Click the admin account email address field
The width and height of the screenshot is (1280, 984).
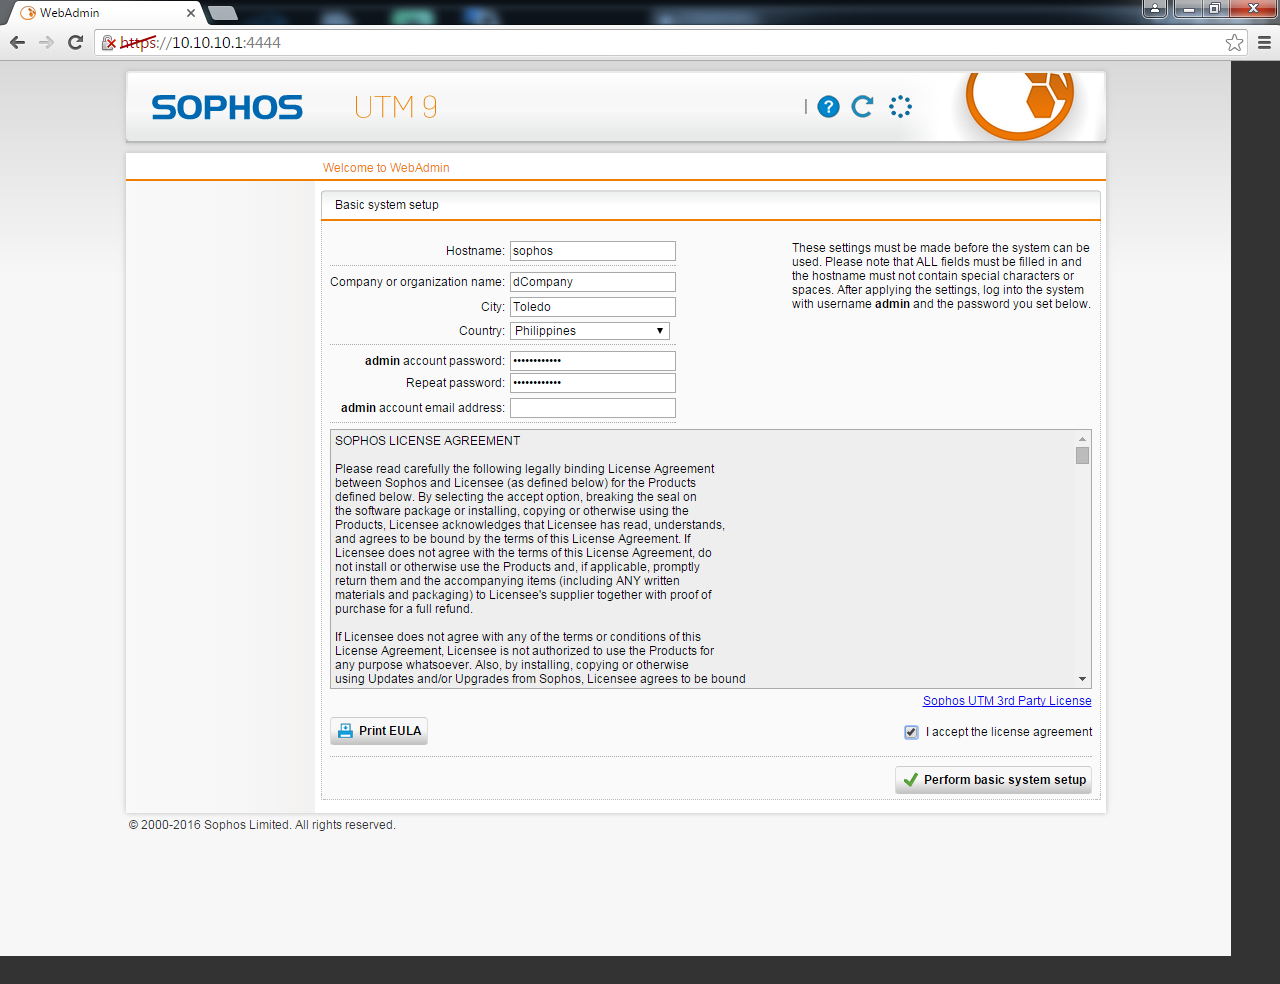point(593,408)
